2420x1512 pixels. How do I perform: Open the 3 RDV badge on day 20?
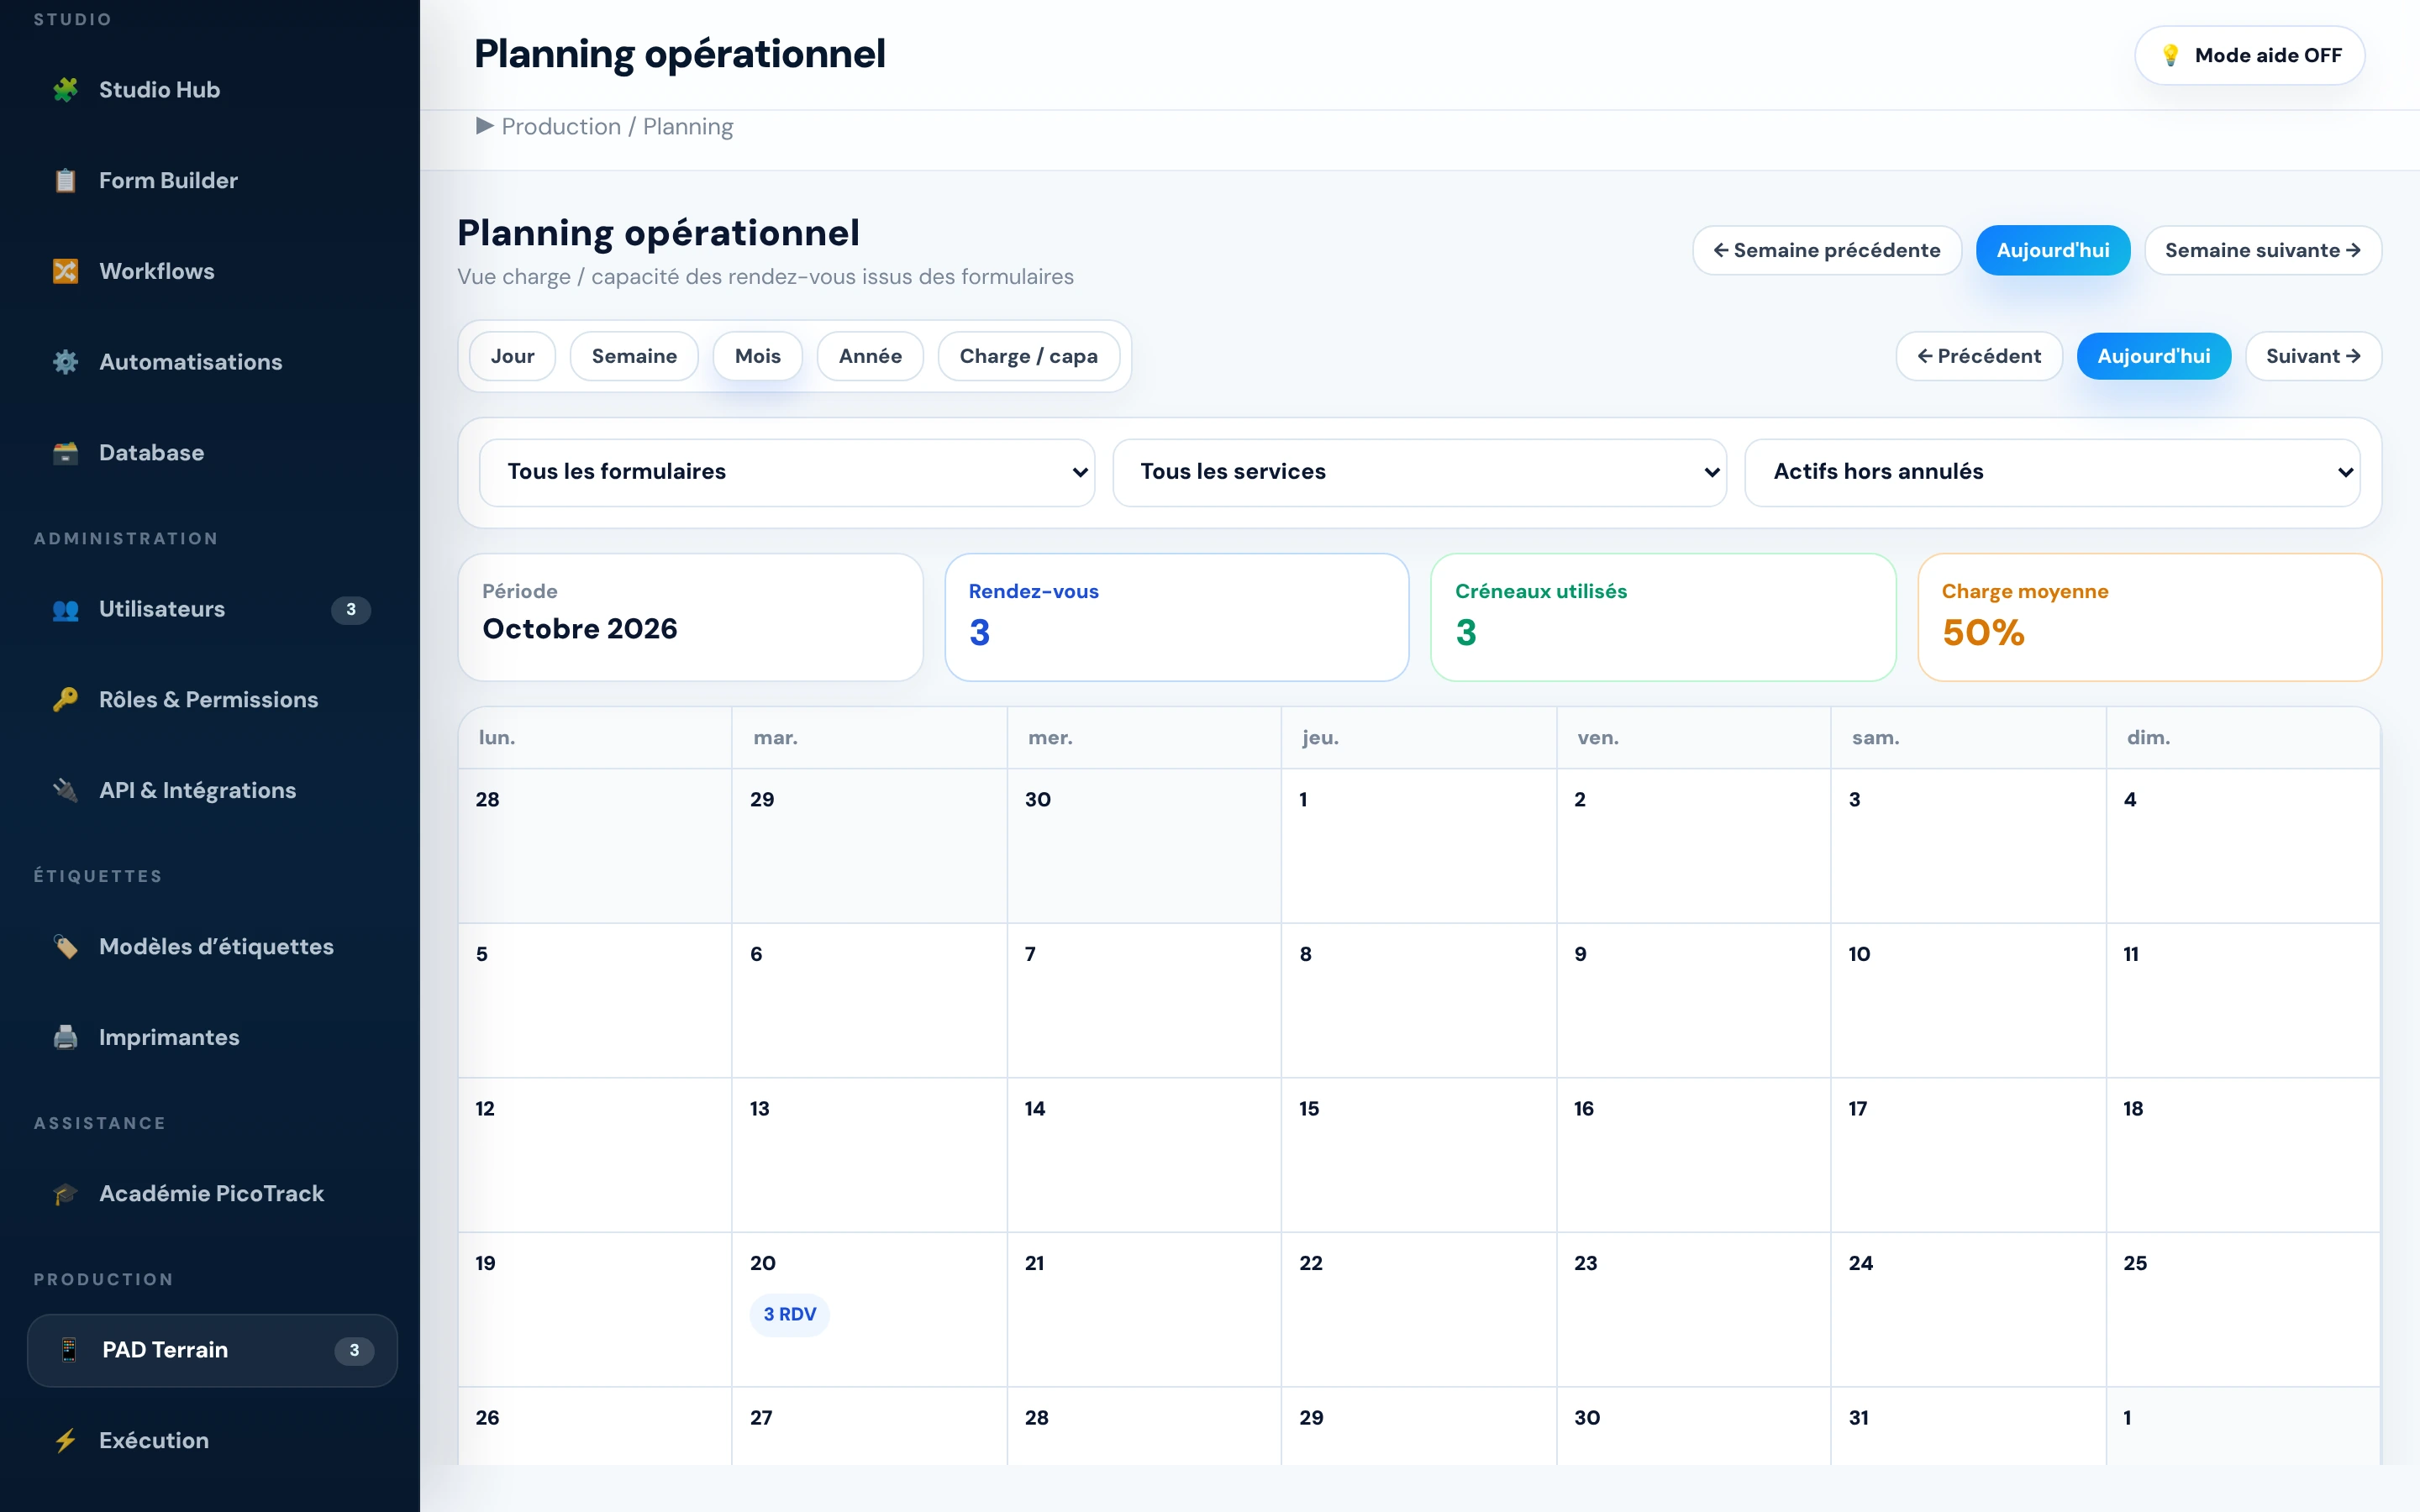(x=789, y=1314)
